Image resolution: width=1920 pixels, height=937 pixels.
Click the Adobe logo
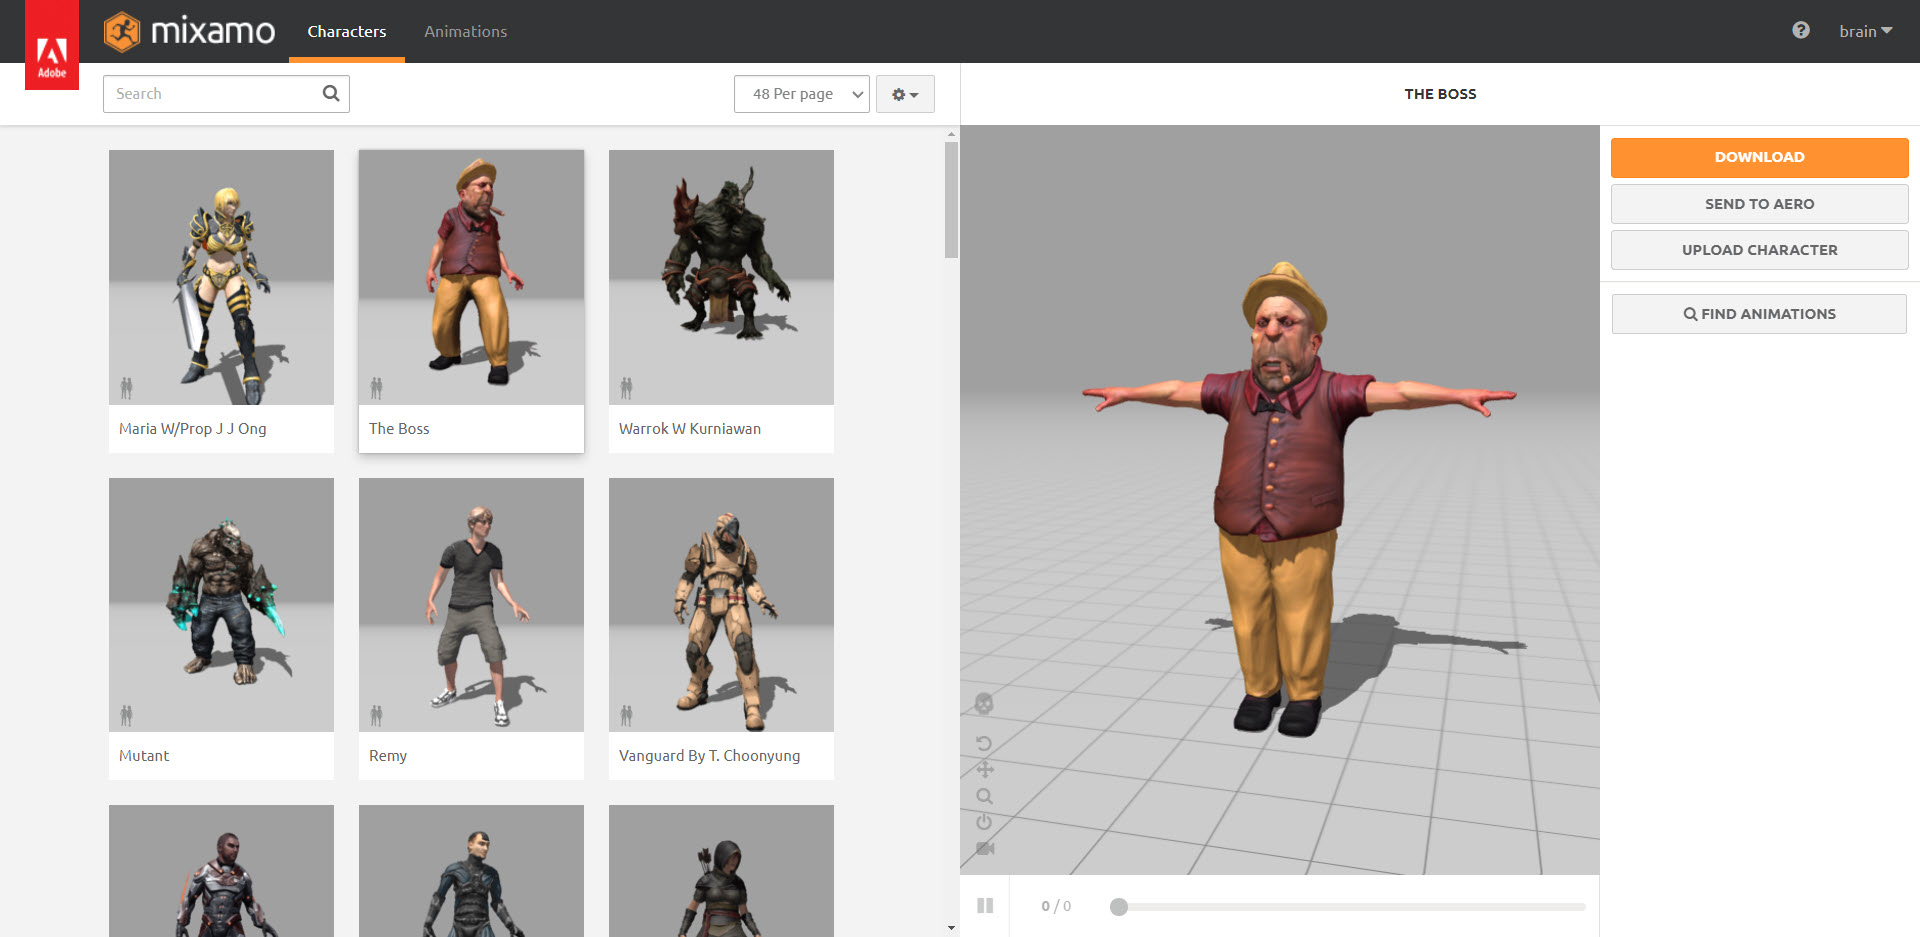tap(52, 45)
